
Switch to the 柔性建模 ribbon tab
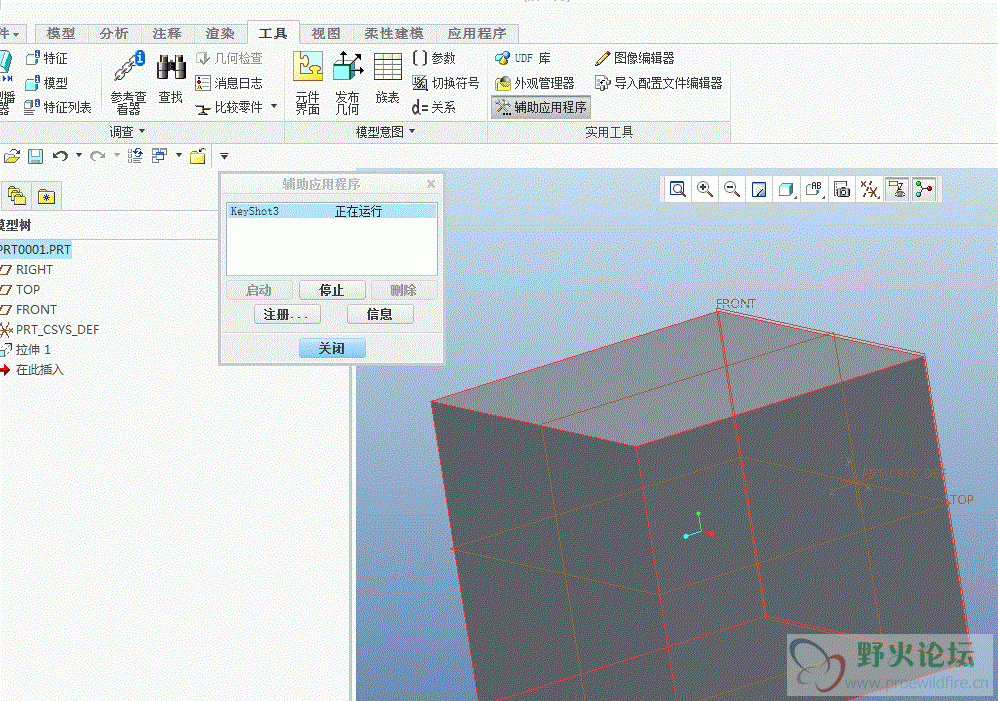coord(394,34)
